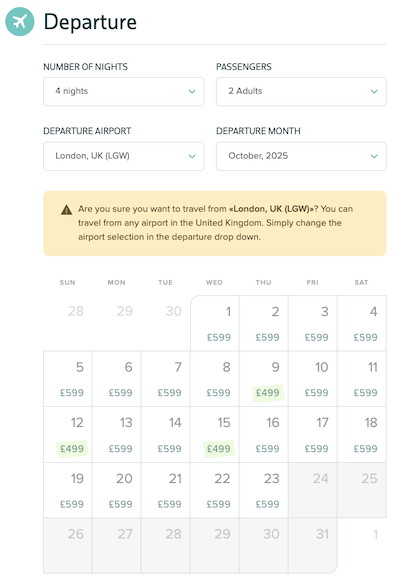Select October 7 for £599

[166, 379]
